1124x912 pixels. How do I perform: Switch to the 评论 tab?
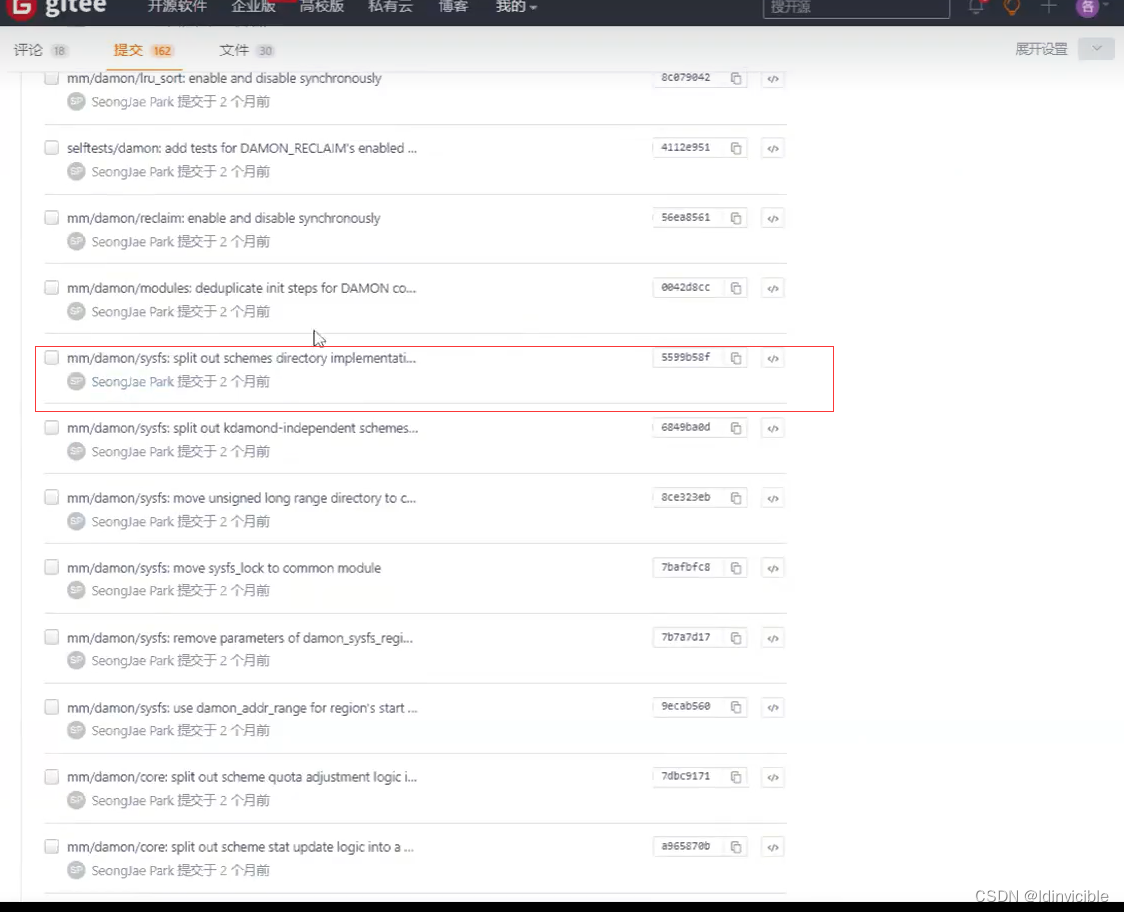[x=28, y=50]
